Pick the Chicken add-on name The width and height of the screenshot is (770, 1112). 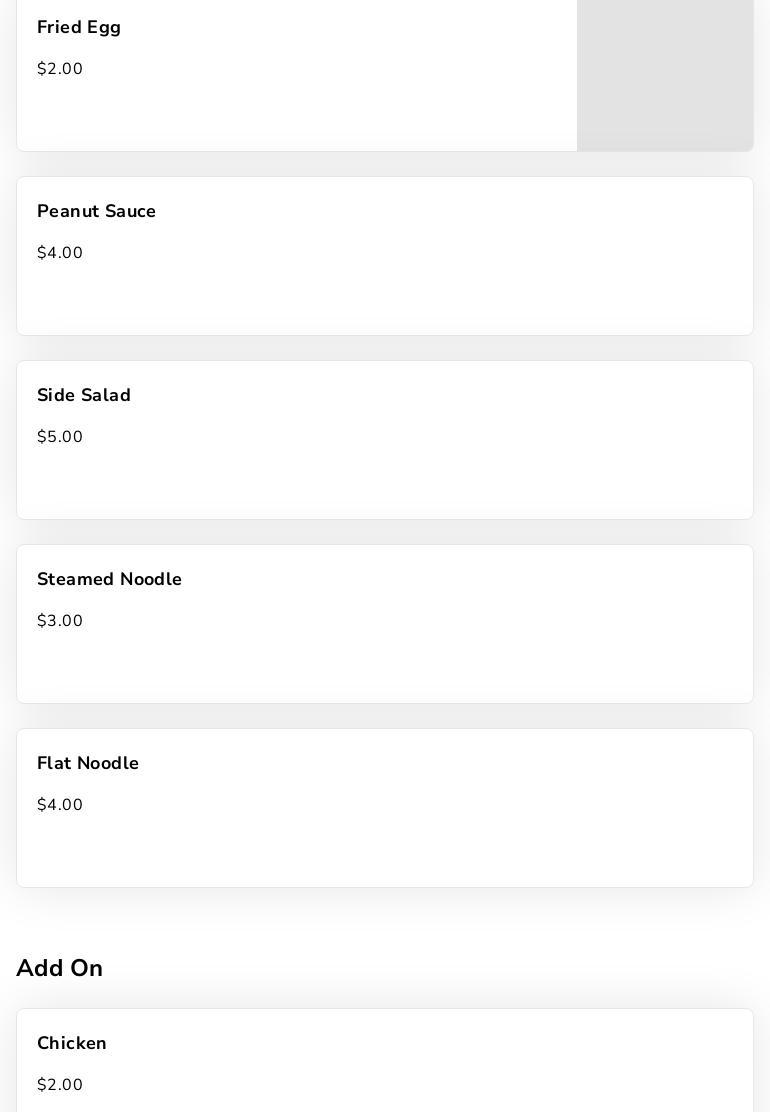pos(72,1044)
